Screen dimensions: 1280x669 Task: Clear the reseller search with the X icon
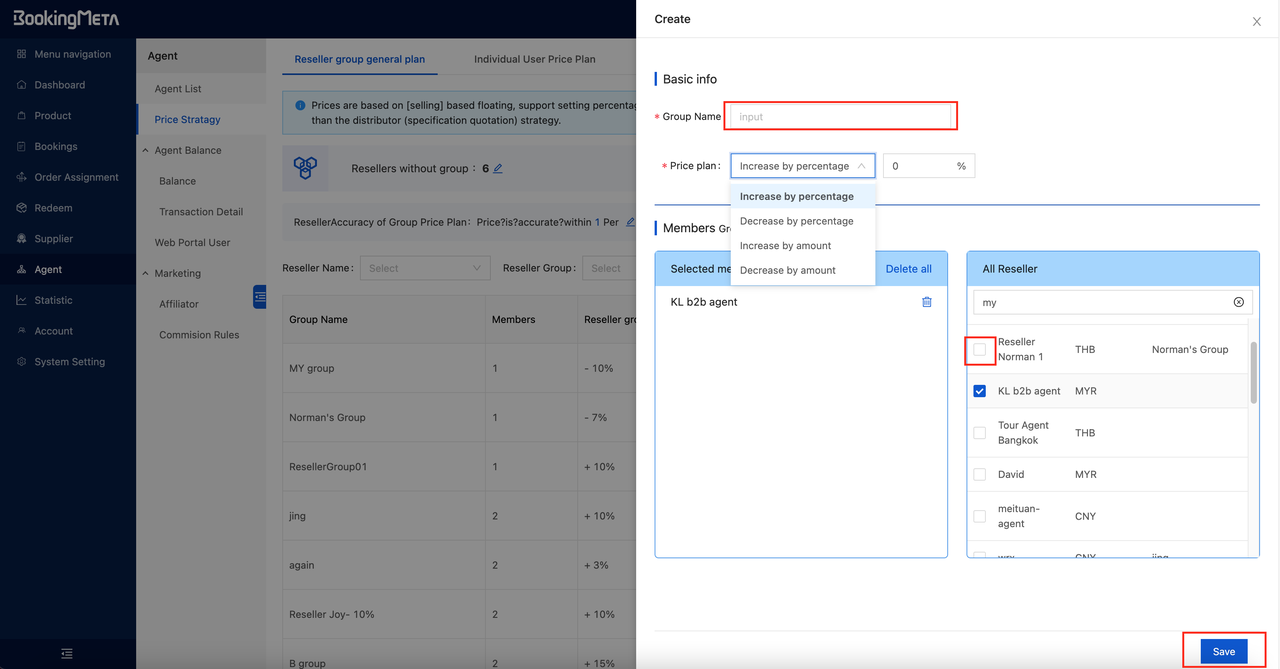click(1238, 302)
